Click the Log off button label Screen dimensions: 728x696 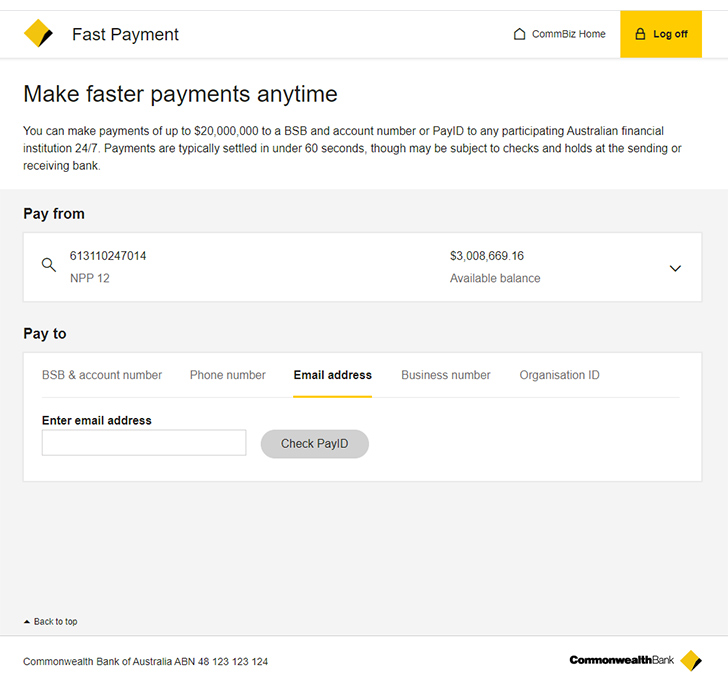(x=670, y=34)
